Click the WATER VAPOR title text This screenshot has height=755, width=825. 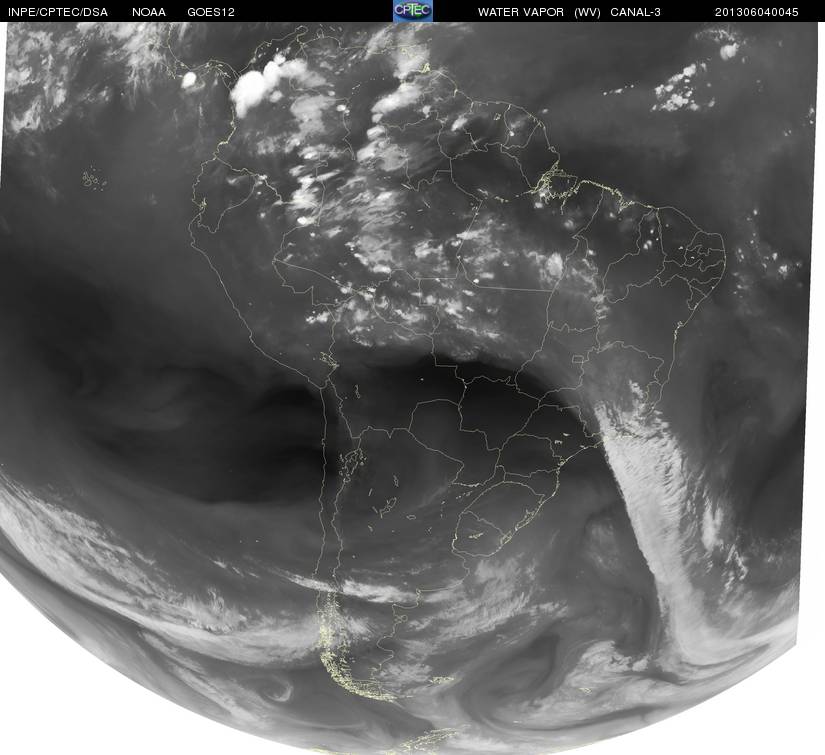[520, 12]
